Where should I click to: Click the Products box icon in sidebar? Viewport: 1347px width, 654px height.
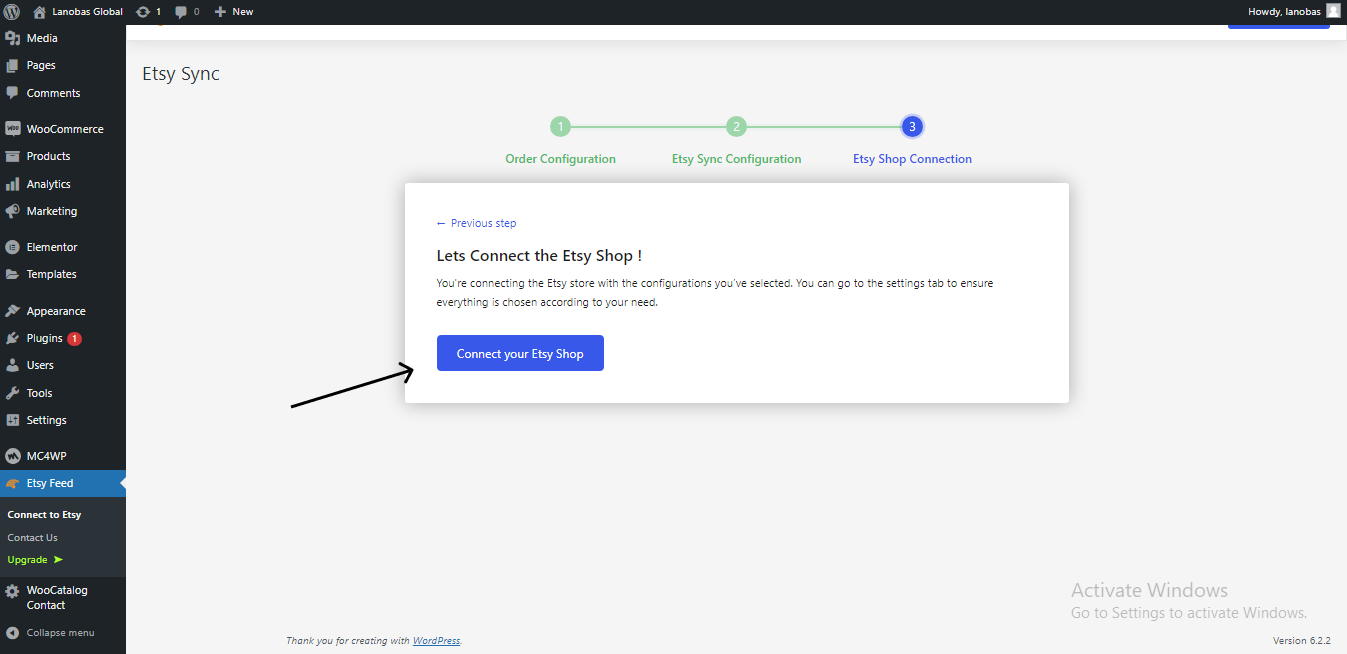tap(13, 156)
